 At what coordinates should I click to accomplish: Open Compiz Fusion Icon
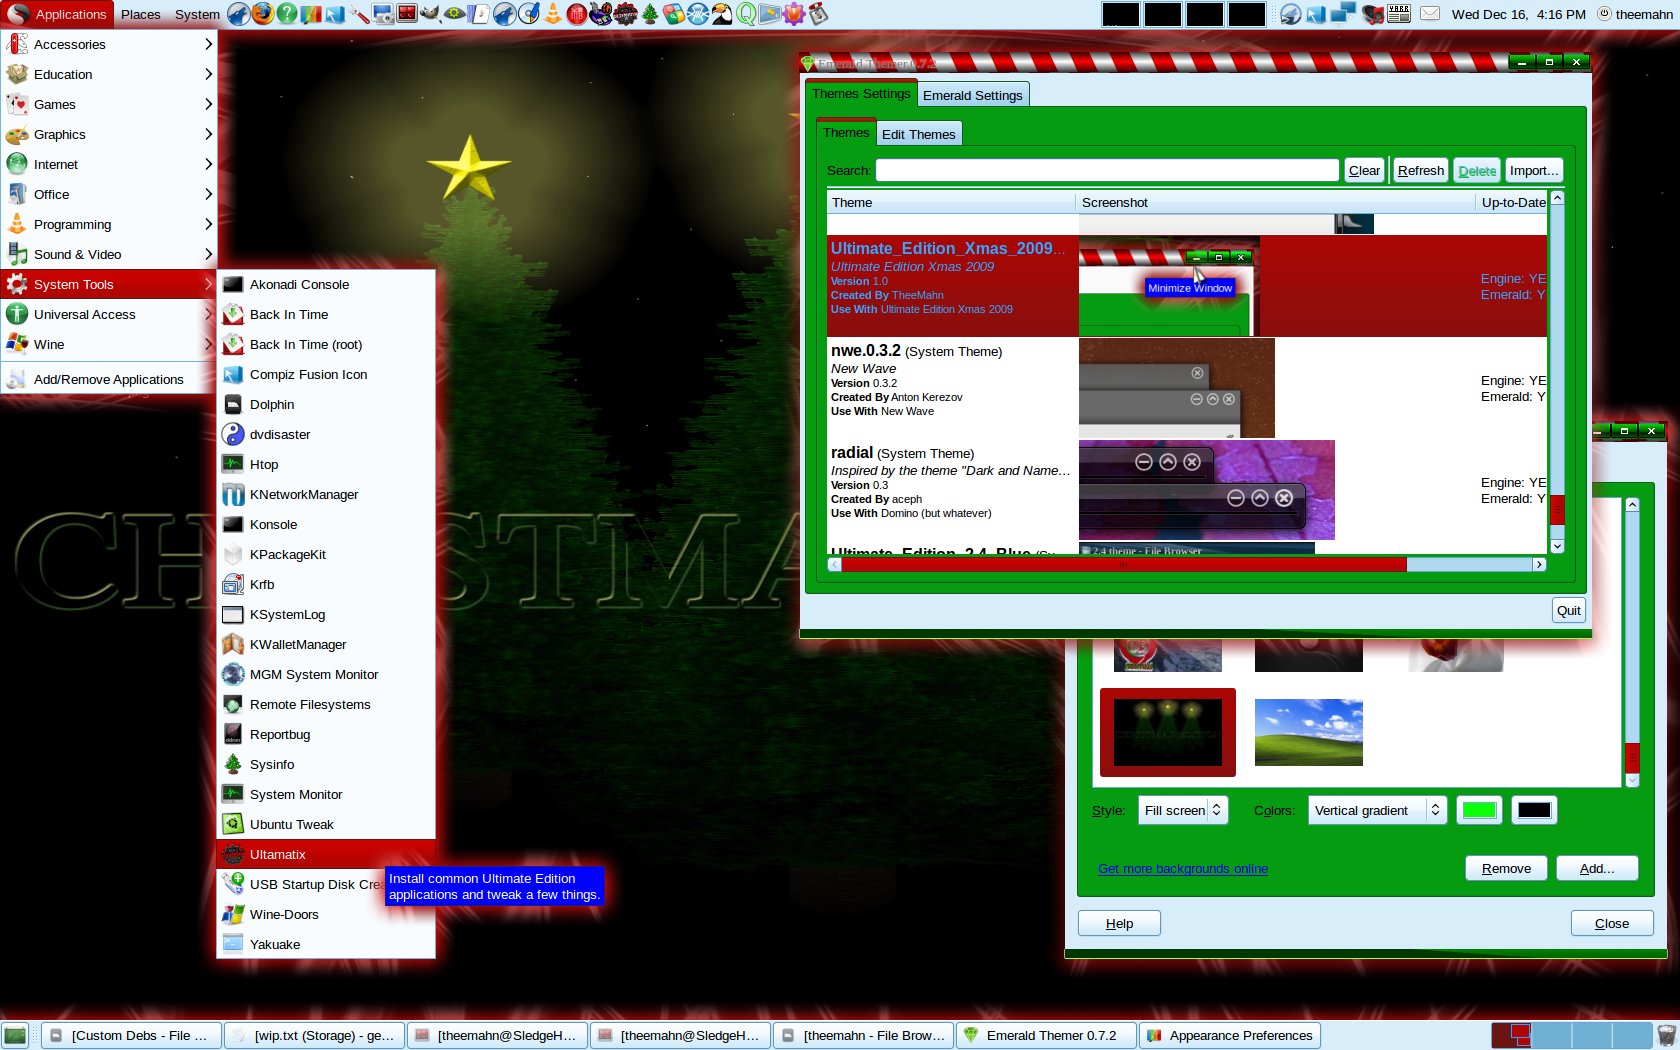(x=326, y=374)
